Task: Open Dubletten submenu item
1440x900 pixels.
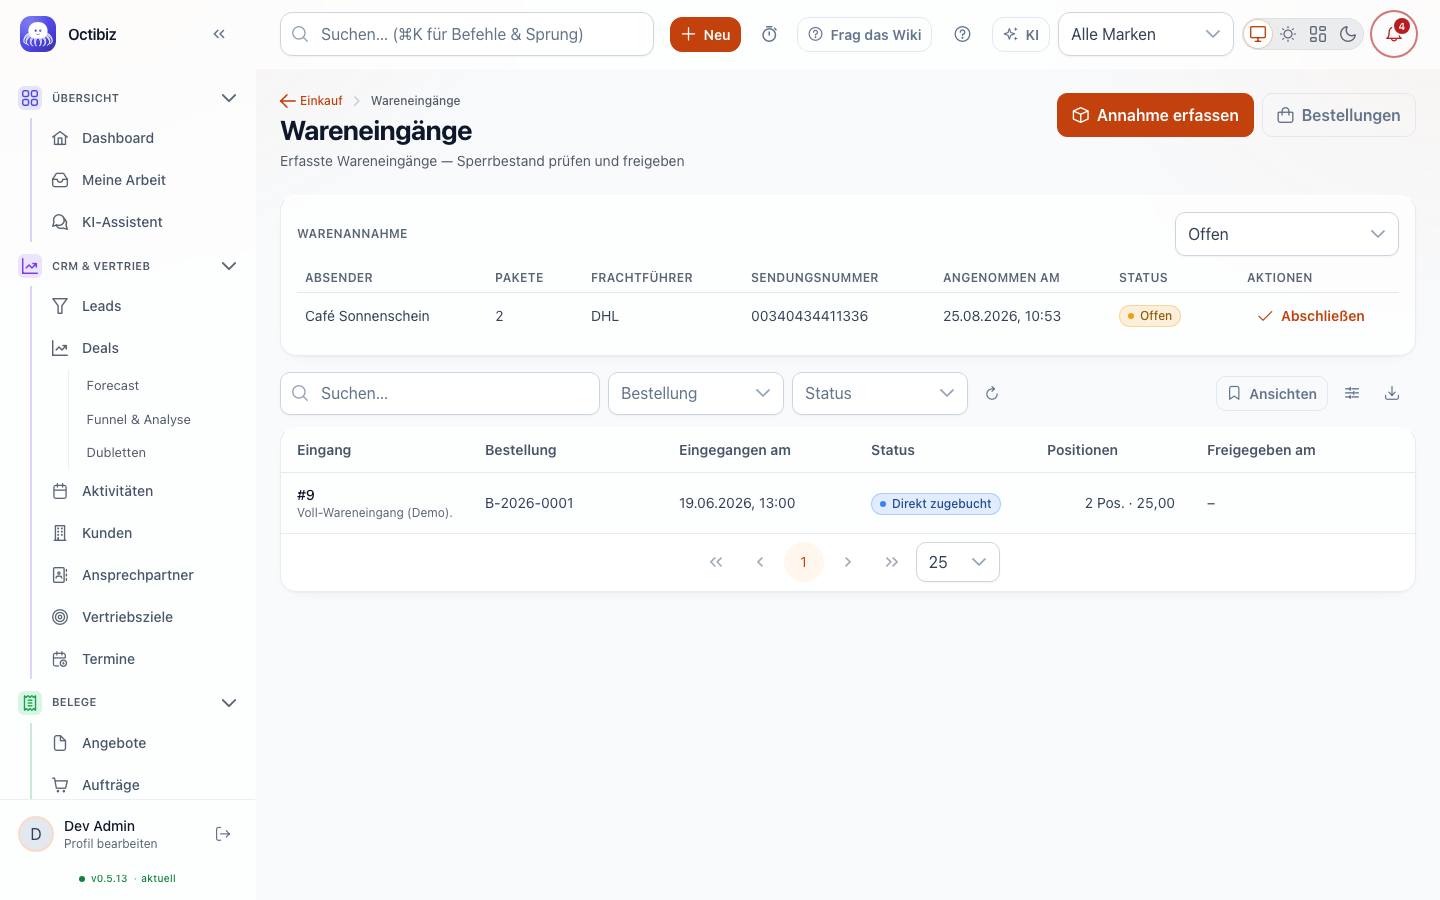Action: coord(116,452)
